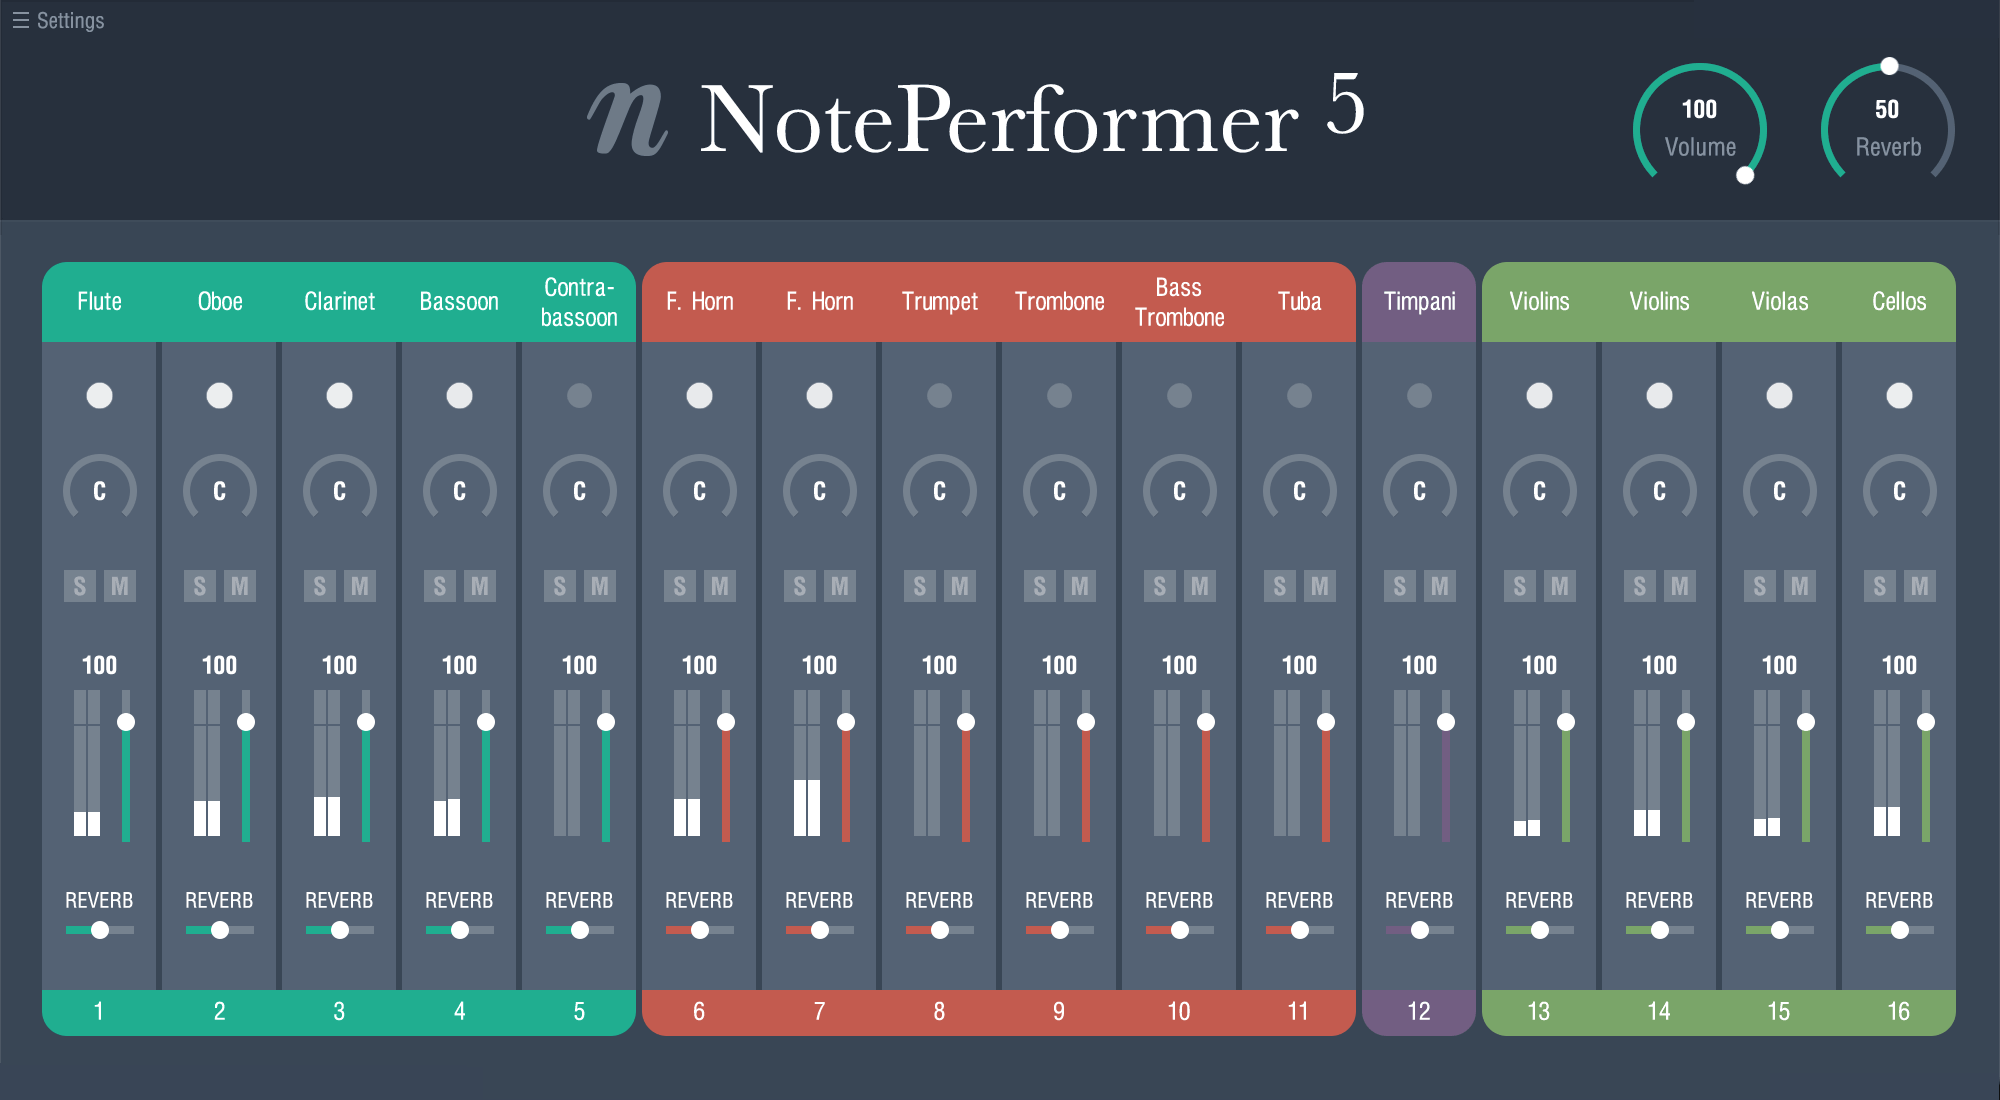Click the Trumpet reverb slider

pyautogui.click(x=939, y=930)
